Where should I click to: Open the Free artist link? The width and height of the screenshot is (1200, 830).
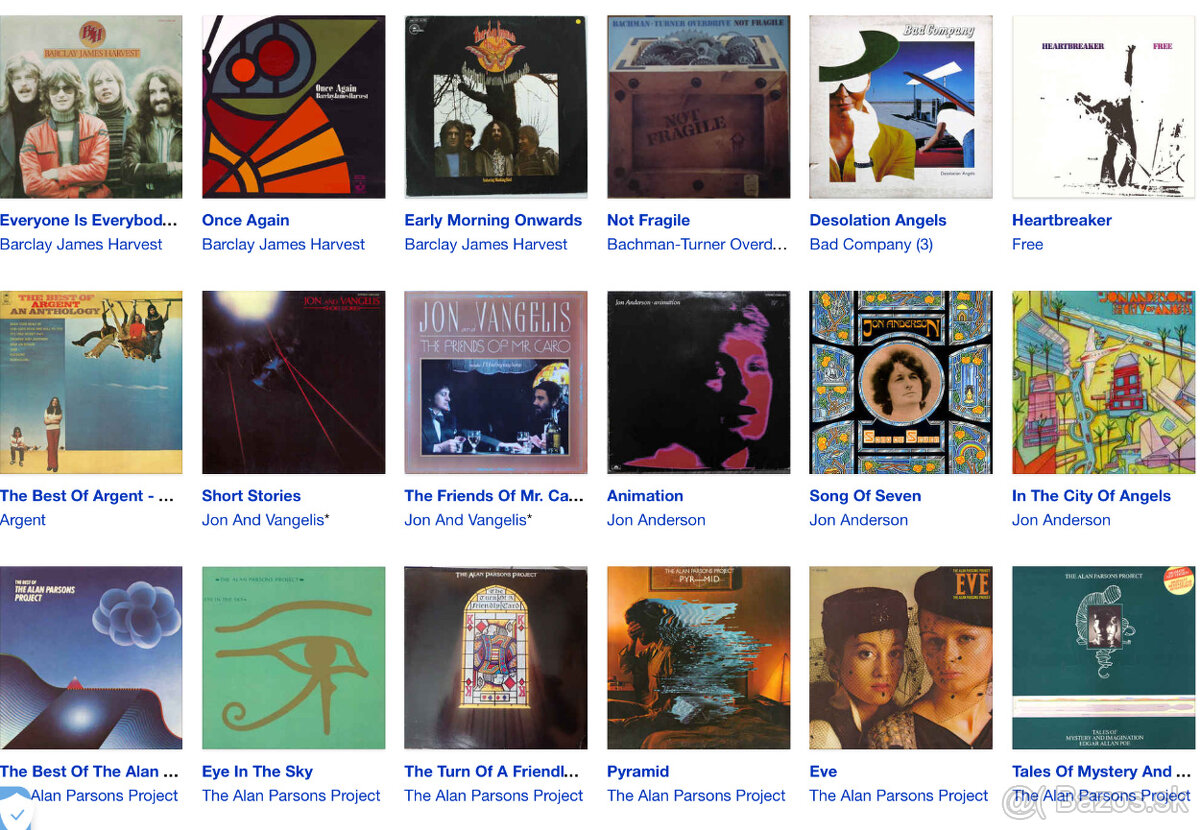[x=1027, y=244]
